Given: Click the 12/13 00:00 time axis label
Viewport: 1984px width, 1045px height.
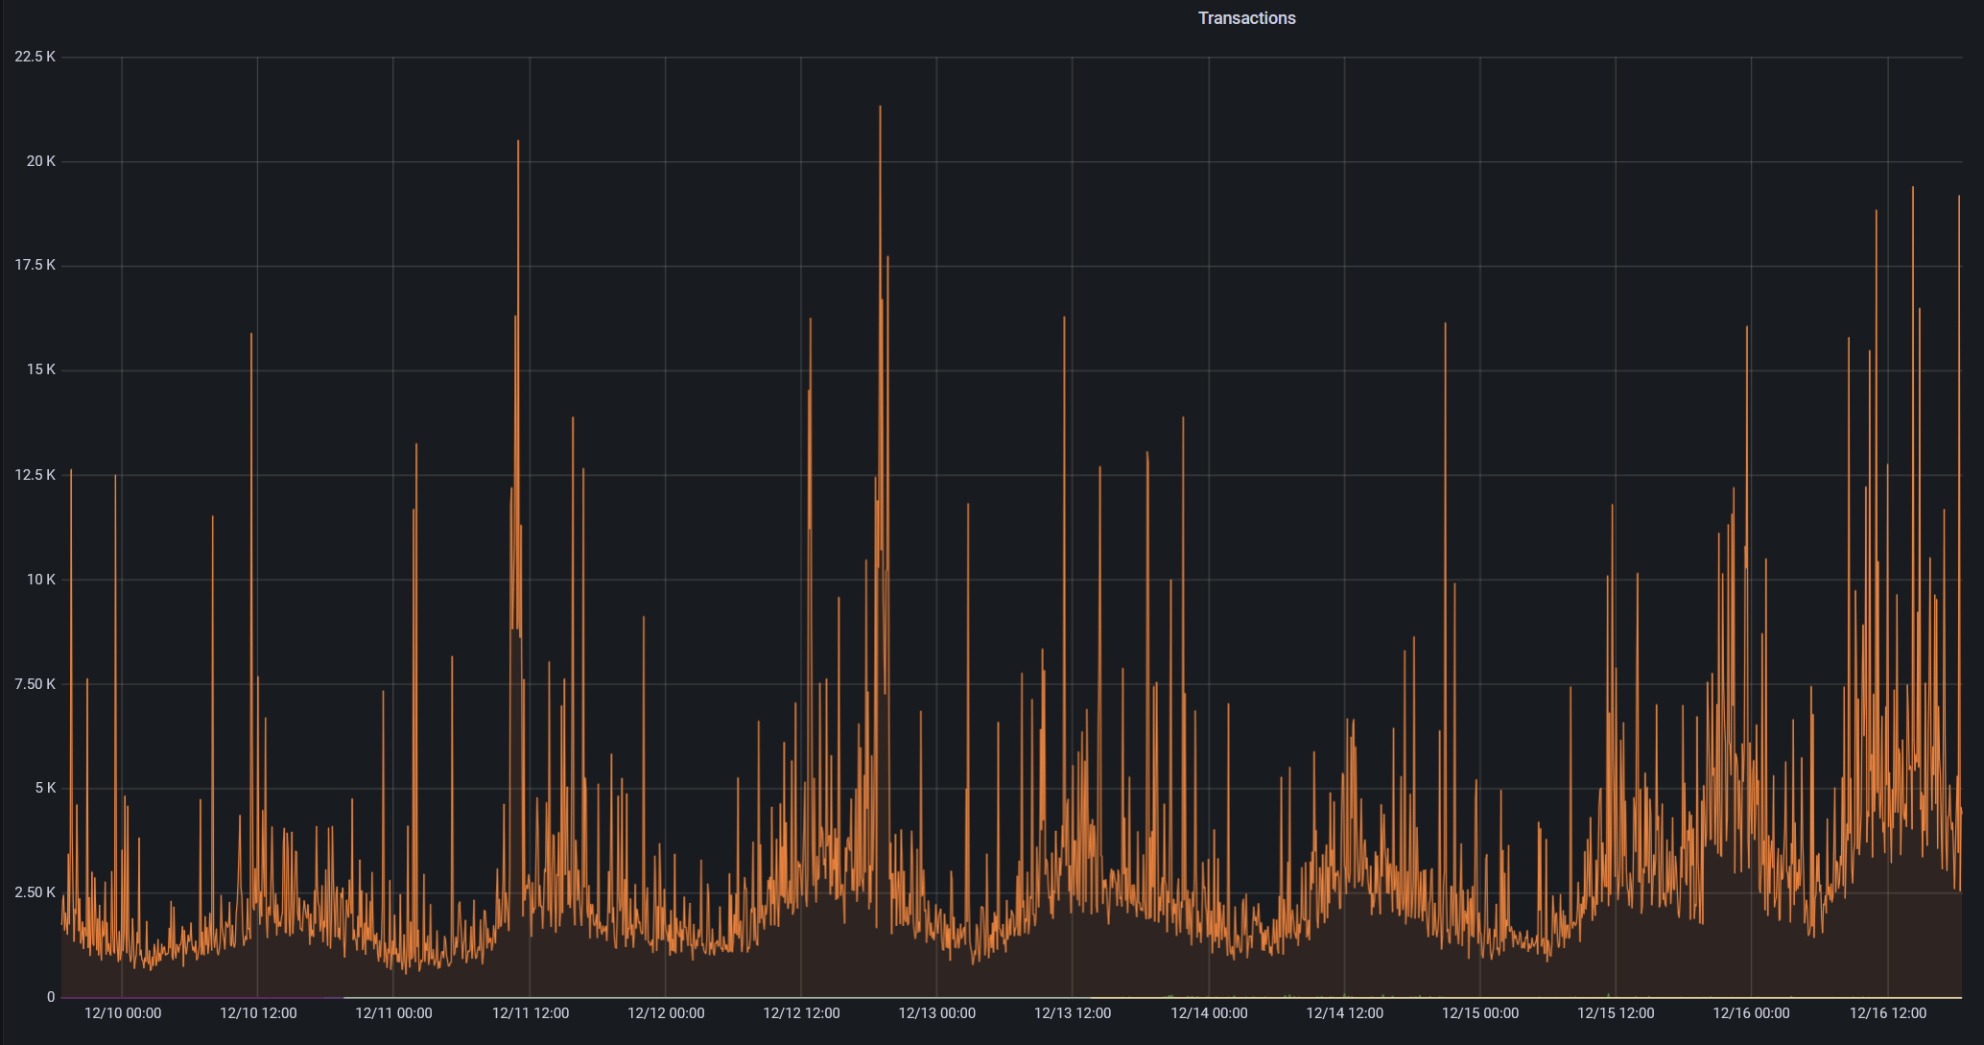Looking at the screenshot, I should 937,1013.
